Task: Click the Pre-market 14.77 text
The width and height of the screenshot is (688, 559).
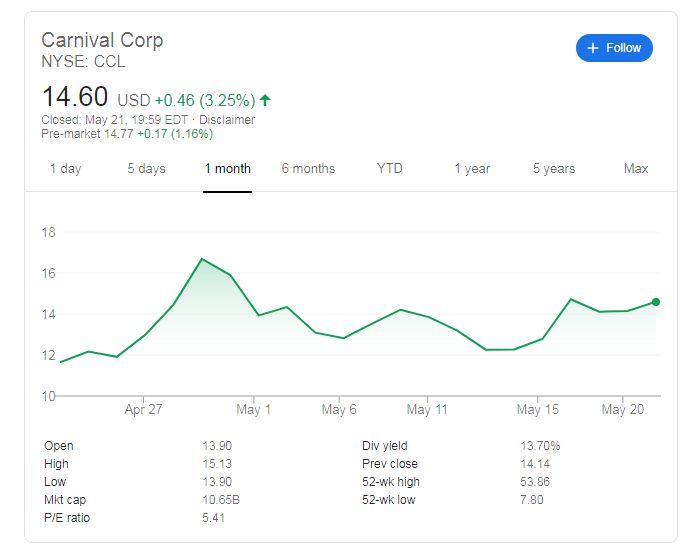Action: [87, 134]
